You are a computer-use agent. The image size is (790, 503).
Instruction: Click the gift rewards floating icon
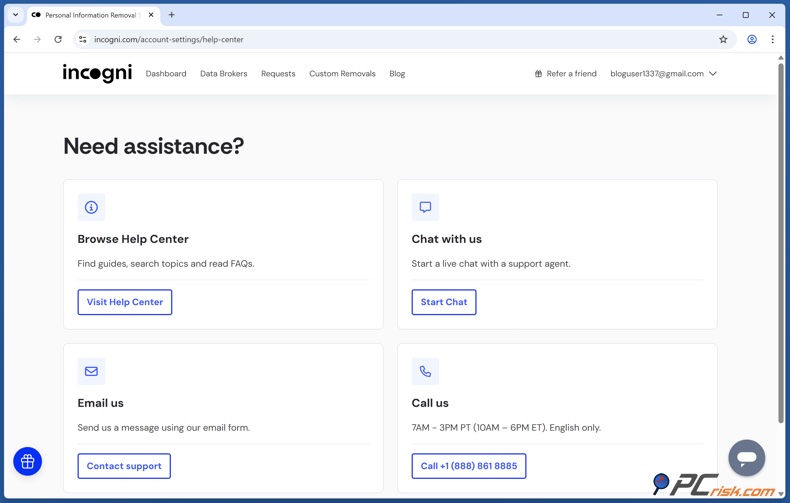[x=28, y=461]
